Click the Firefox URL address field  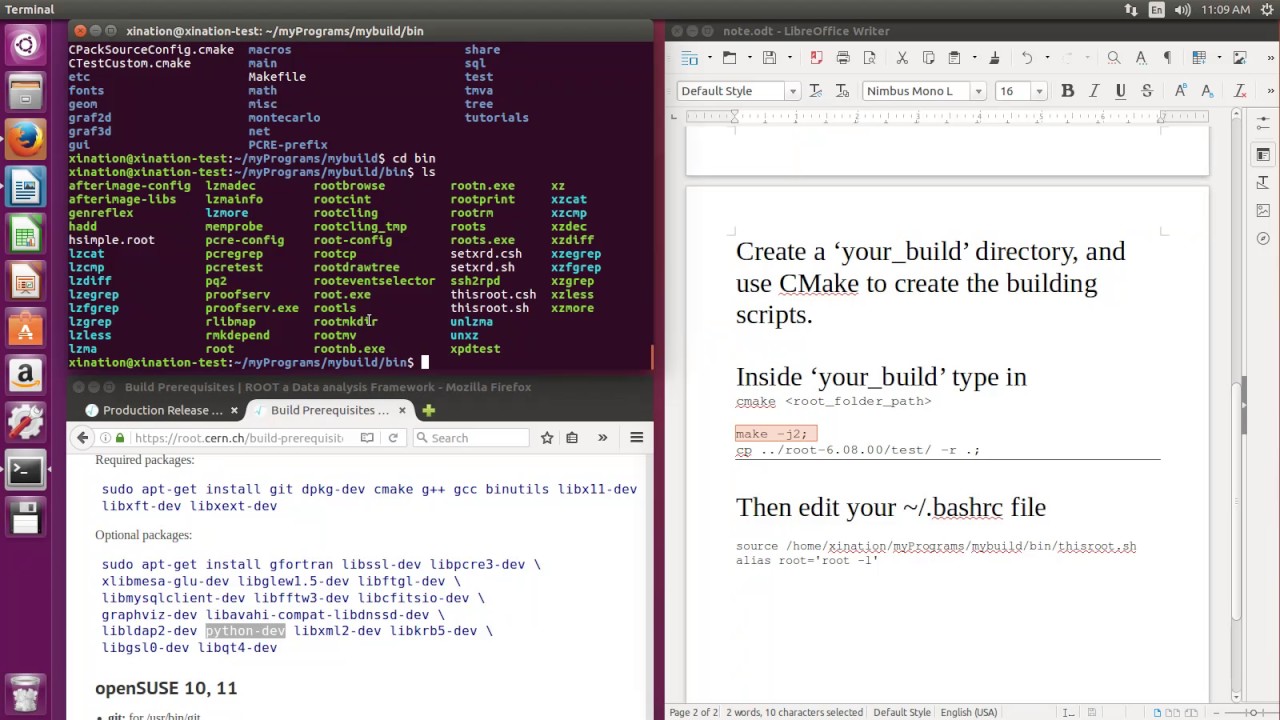tap(238, 438)
